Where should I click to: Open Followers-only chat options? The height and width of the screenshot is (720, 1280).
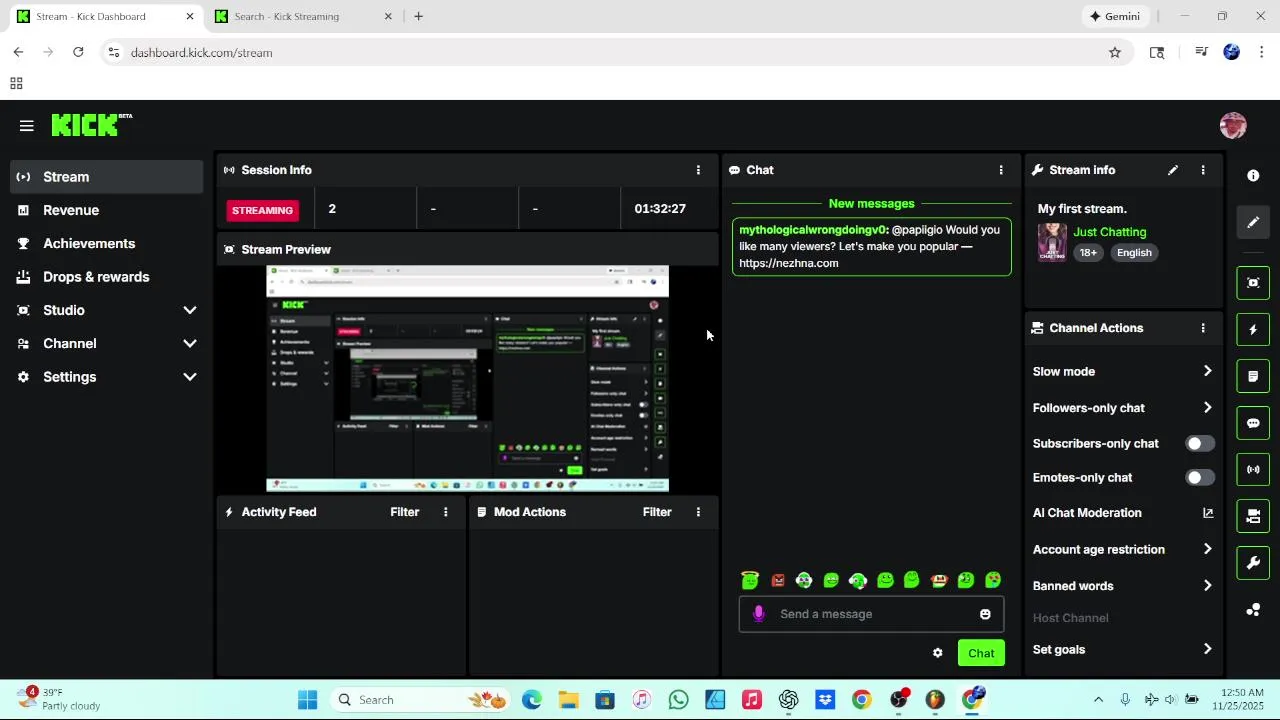point(1122,408)
